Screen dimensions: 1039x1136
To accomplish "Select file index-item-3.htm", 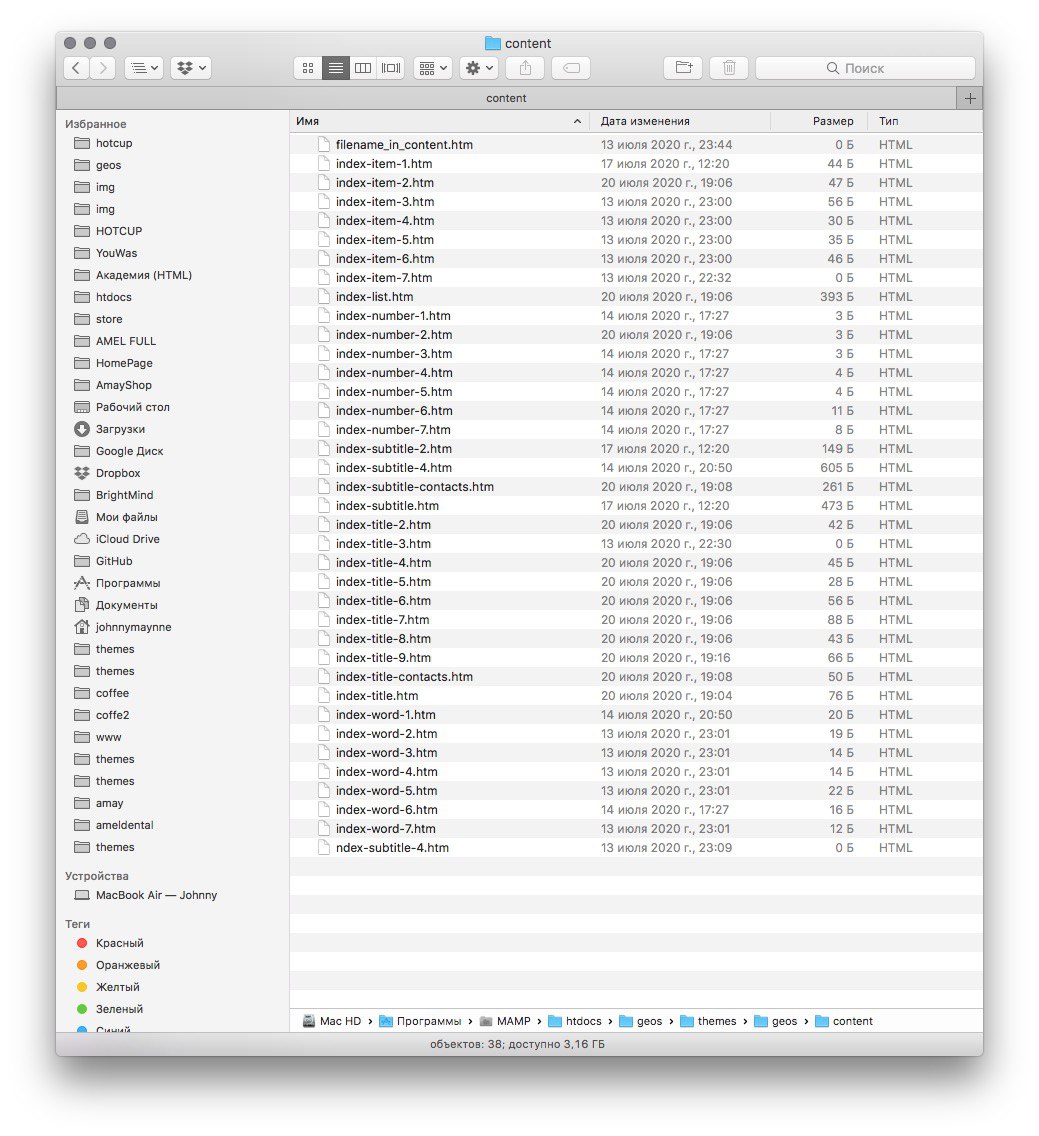I will 636,202.
